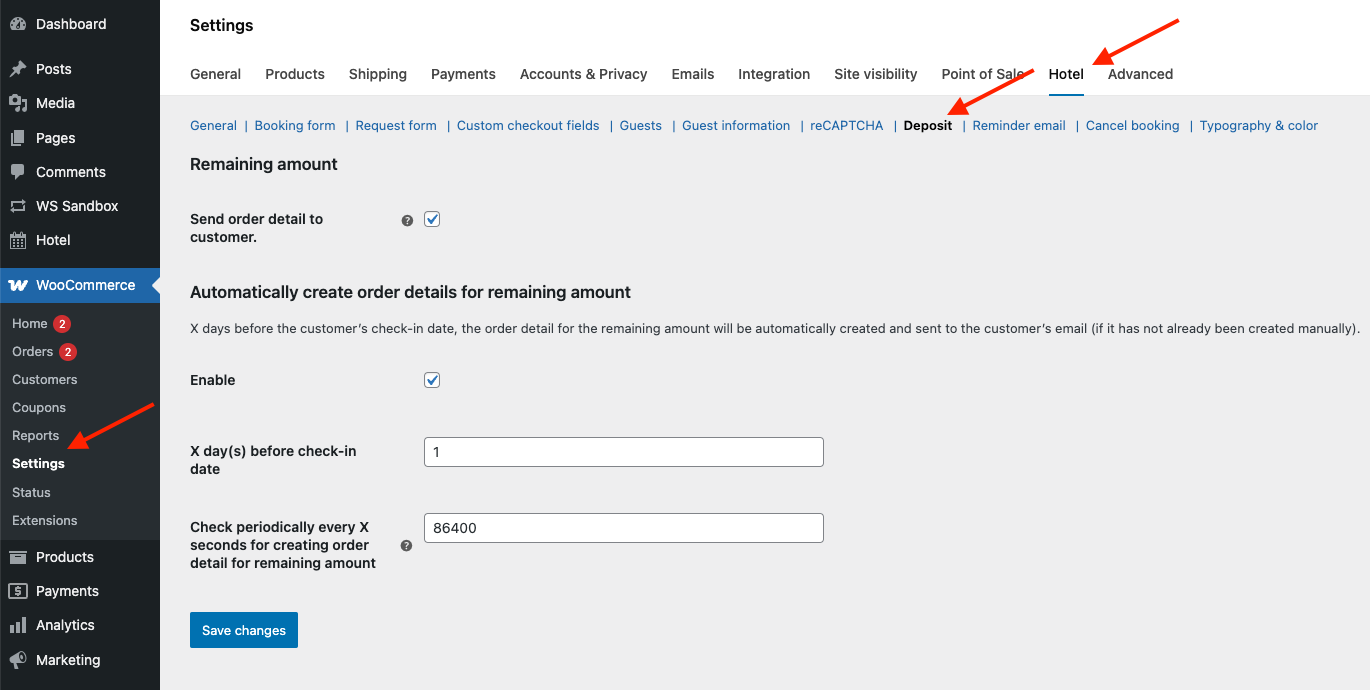
Task: Click the Comments speech bubble icon
Action: pyautogui.click(x=18, y=172)
